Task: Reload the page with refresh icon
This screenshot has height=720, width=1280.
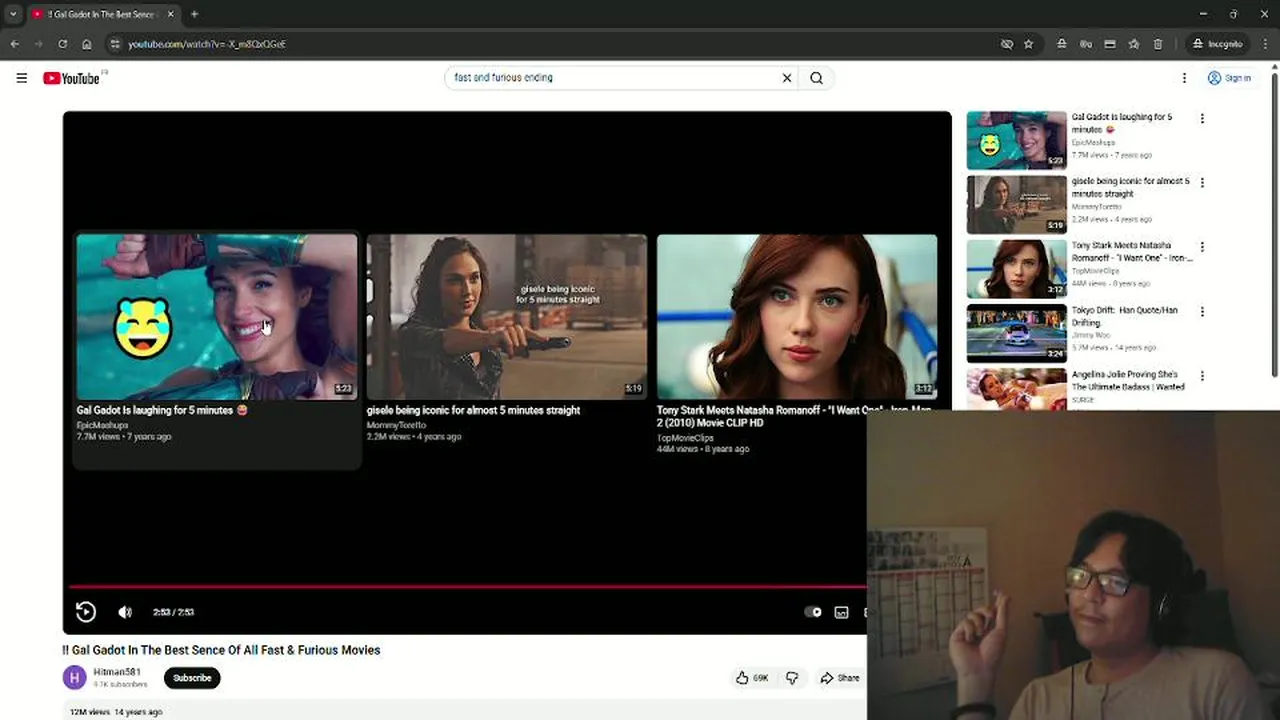Action: click(62, 44)
